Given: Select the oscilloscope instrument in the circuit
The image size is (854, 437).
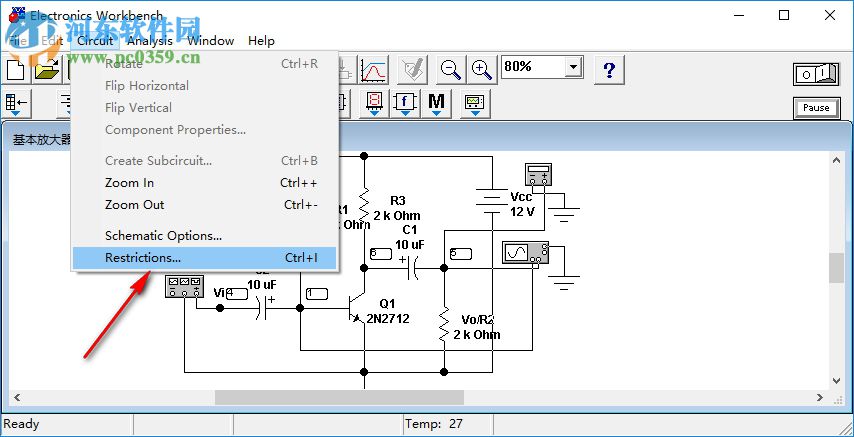Looking at the screenshot, I should pos(525,254).
